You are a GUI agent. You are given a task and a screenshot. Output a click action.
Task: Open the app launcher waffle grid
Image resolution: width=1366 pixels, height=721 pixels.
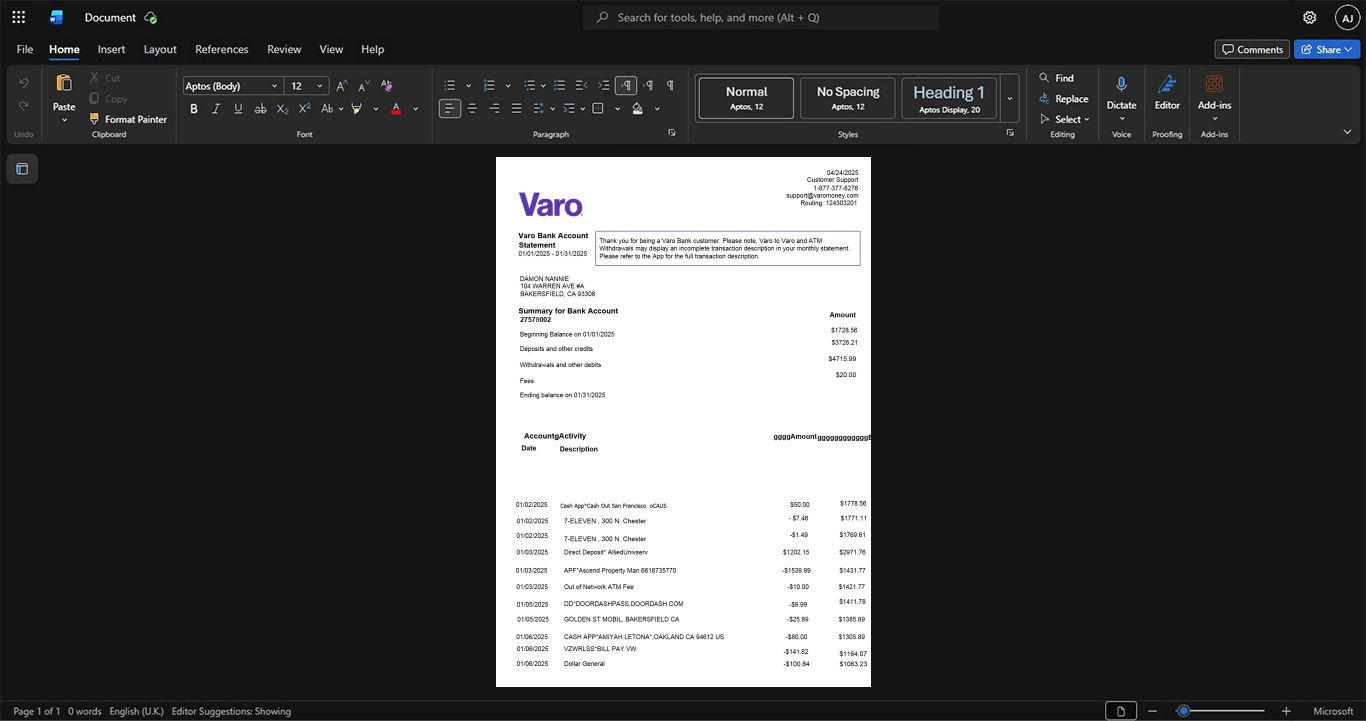[x=18, y=17]
